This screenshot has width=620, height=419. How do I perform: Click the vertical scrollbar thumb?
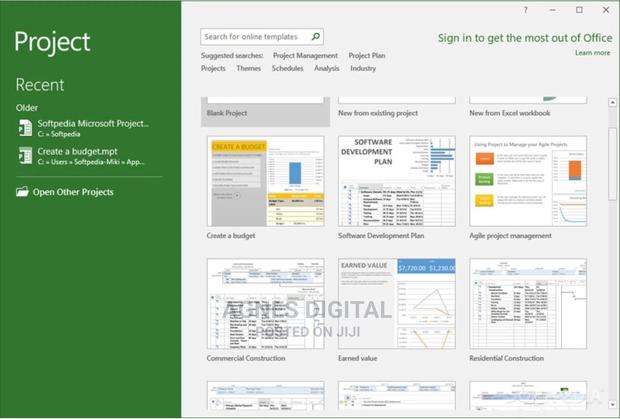(612, 164)
